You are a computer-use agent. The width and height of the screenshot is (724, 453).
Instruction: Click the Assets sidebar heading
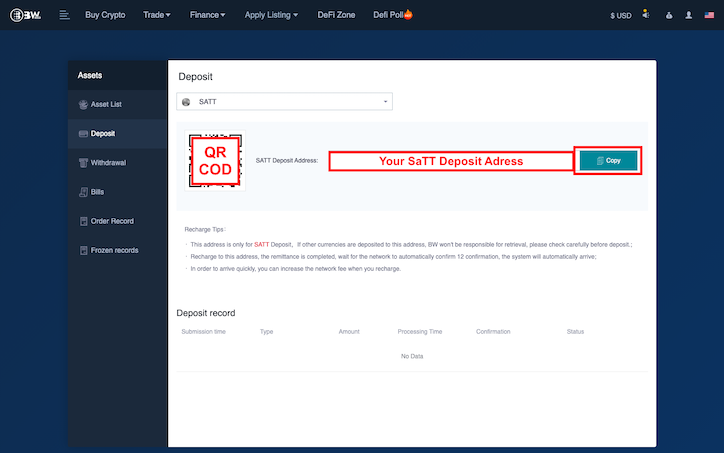click(x=90, y=75)
